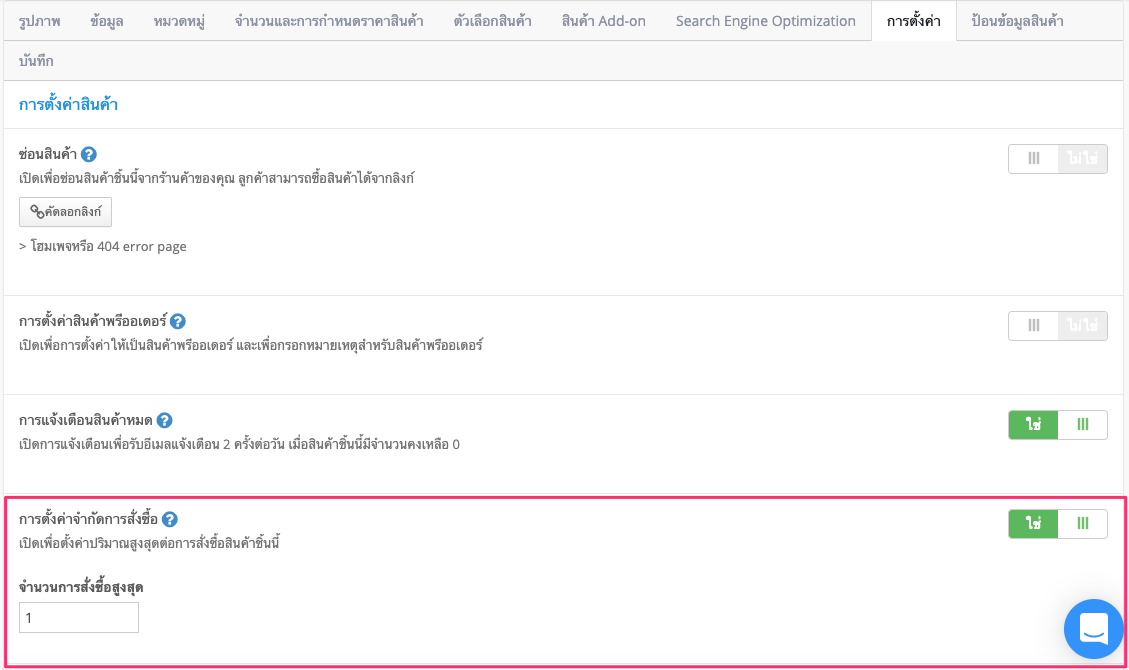Toggle the สินค้าพรีออเดอร์ switch
Image resolution: width=1129 pixels, height=670 pixels.
click(1058, 326)
